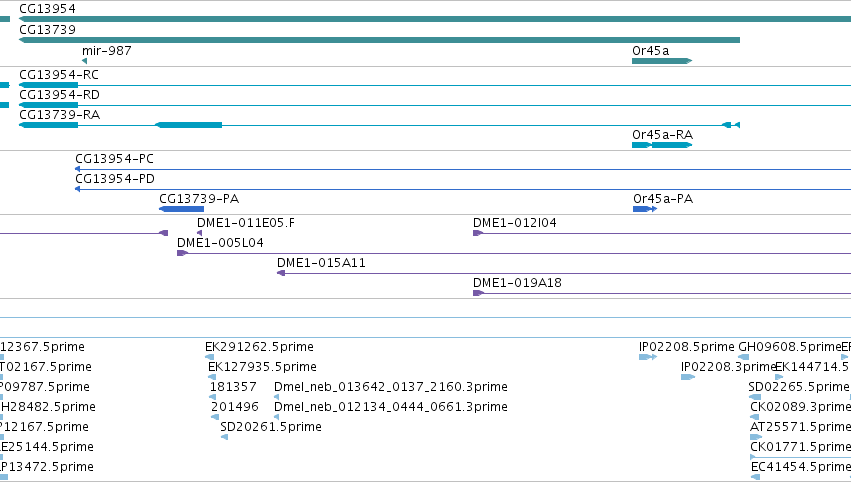Click the CK02089.3prime EST glyph
Screen dimensions: 851x482
click(754, 417)
